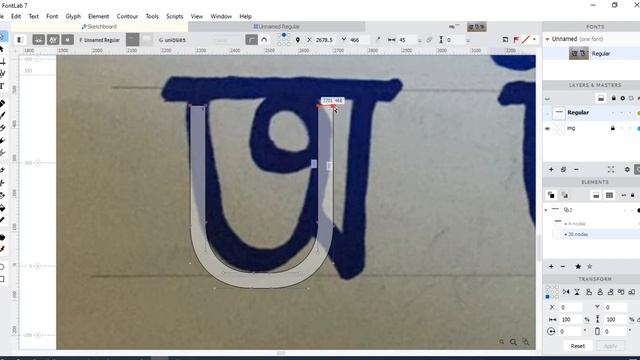Edit the width field showing 45

[x=407, y=40]
